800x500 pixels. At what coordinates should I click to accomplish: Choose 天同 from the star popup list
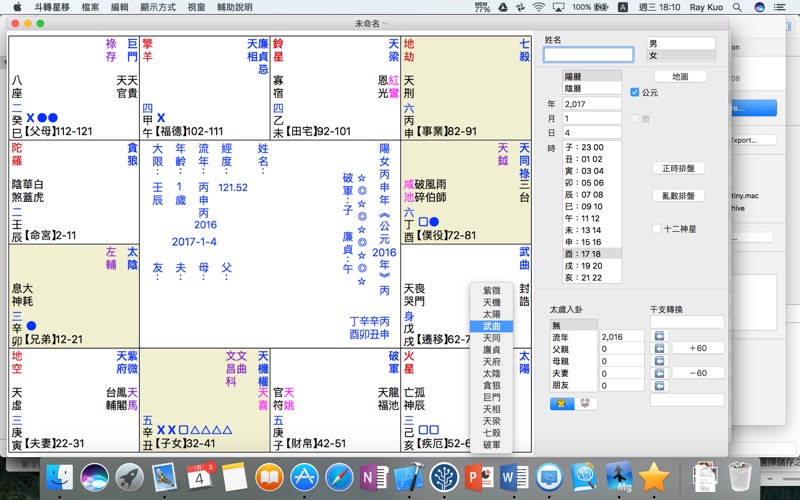click(x=491, y=338)
